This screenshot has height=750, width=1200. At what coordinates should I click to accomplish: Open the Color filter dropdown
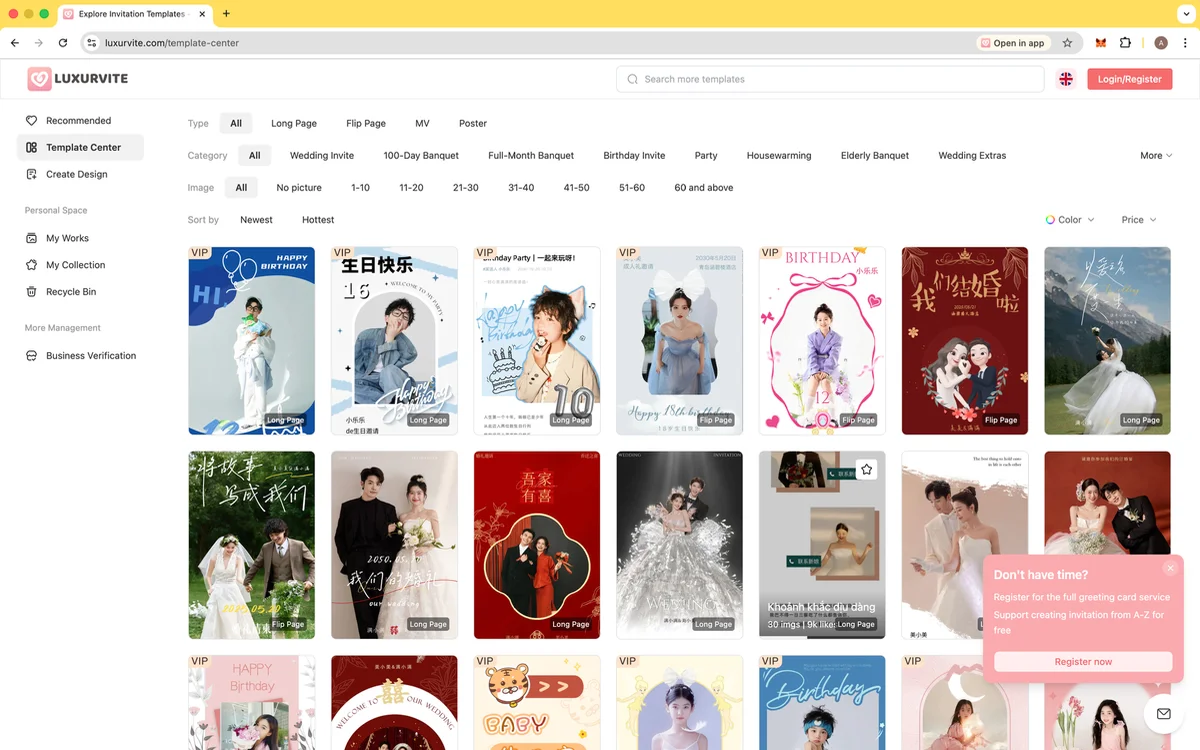(x=1070, y=220)
